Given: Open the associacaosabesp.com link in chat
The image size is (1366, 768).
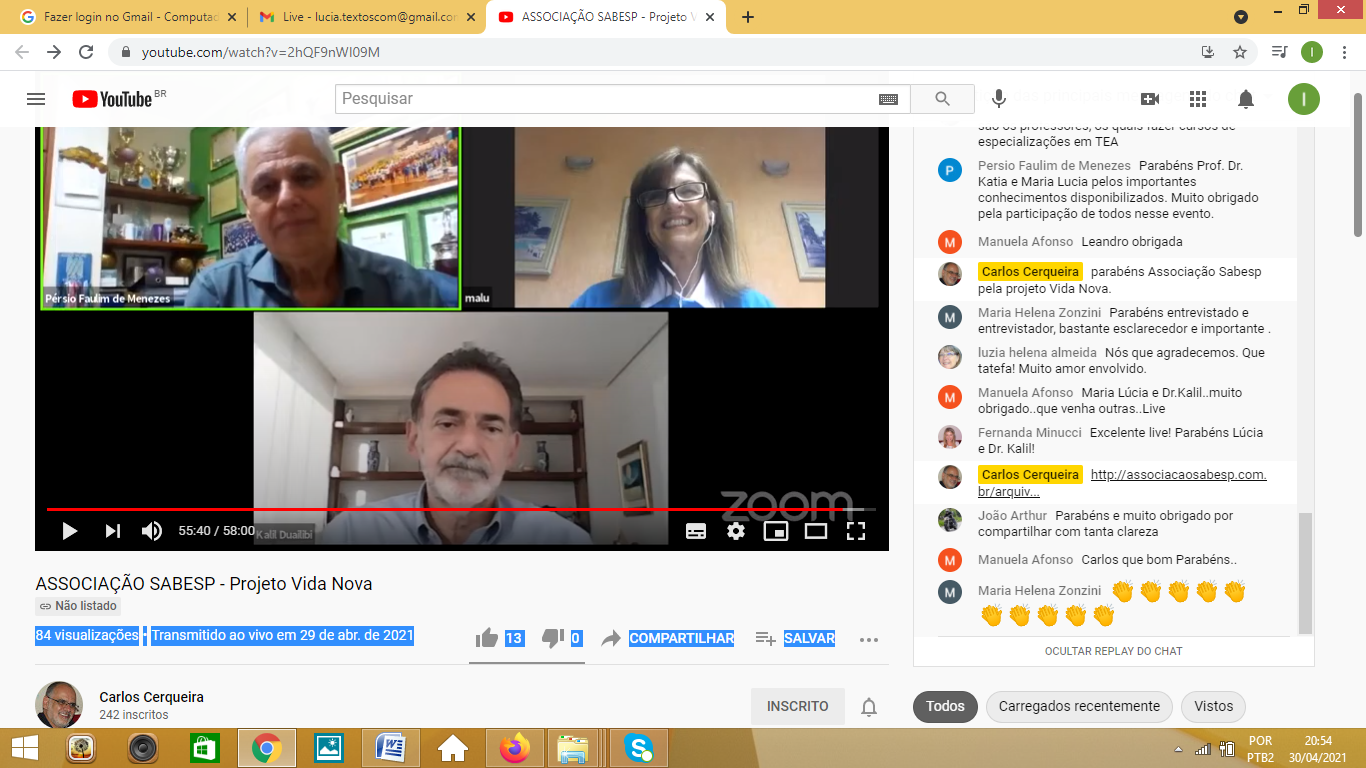Looking at the screenshot, I should [x=1122, y=482].
